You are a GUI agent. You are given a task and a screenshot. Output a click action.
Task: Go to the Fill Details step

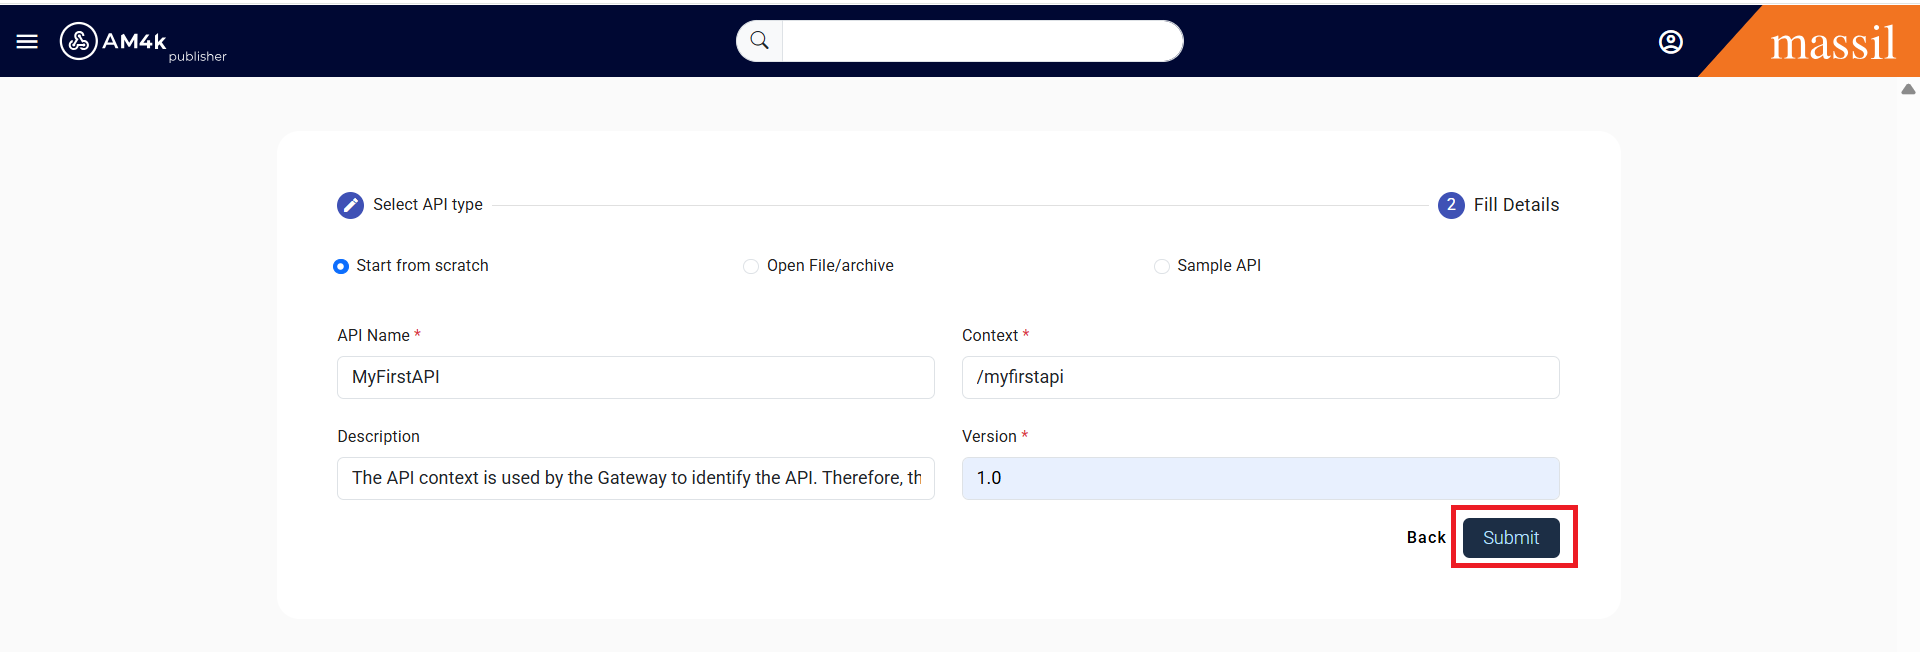click(x=1515, y=205)
